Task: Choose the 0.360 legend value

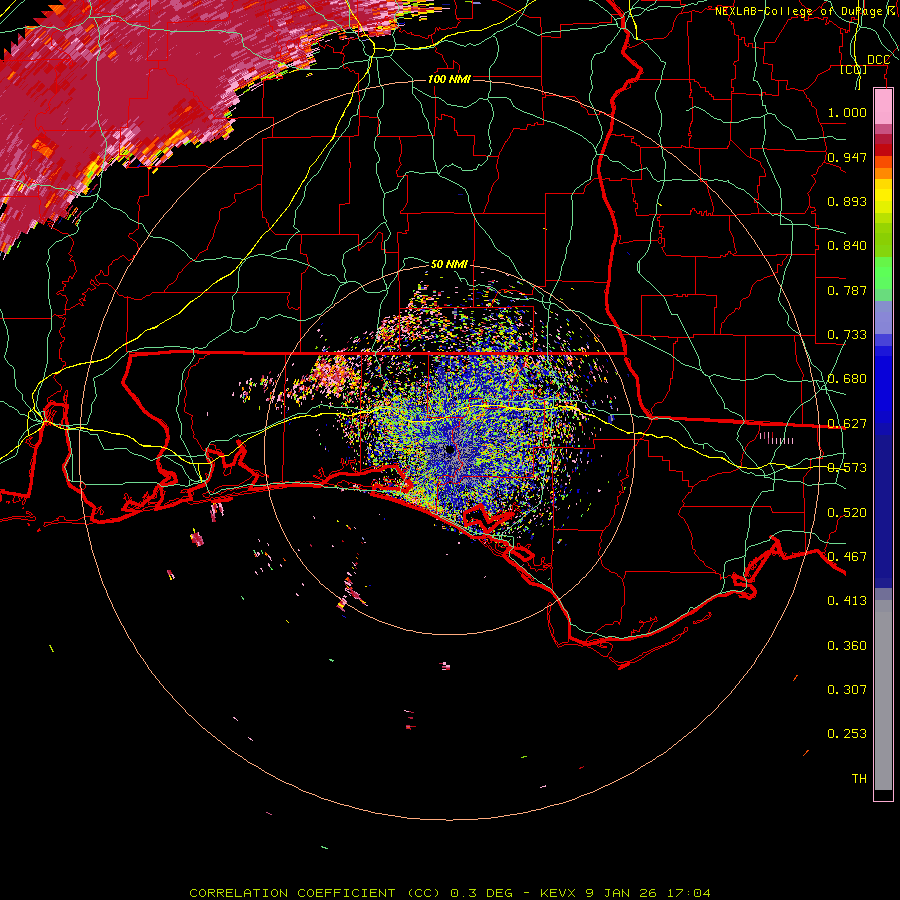Action: tap(847, 646)
